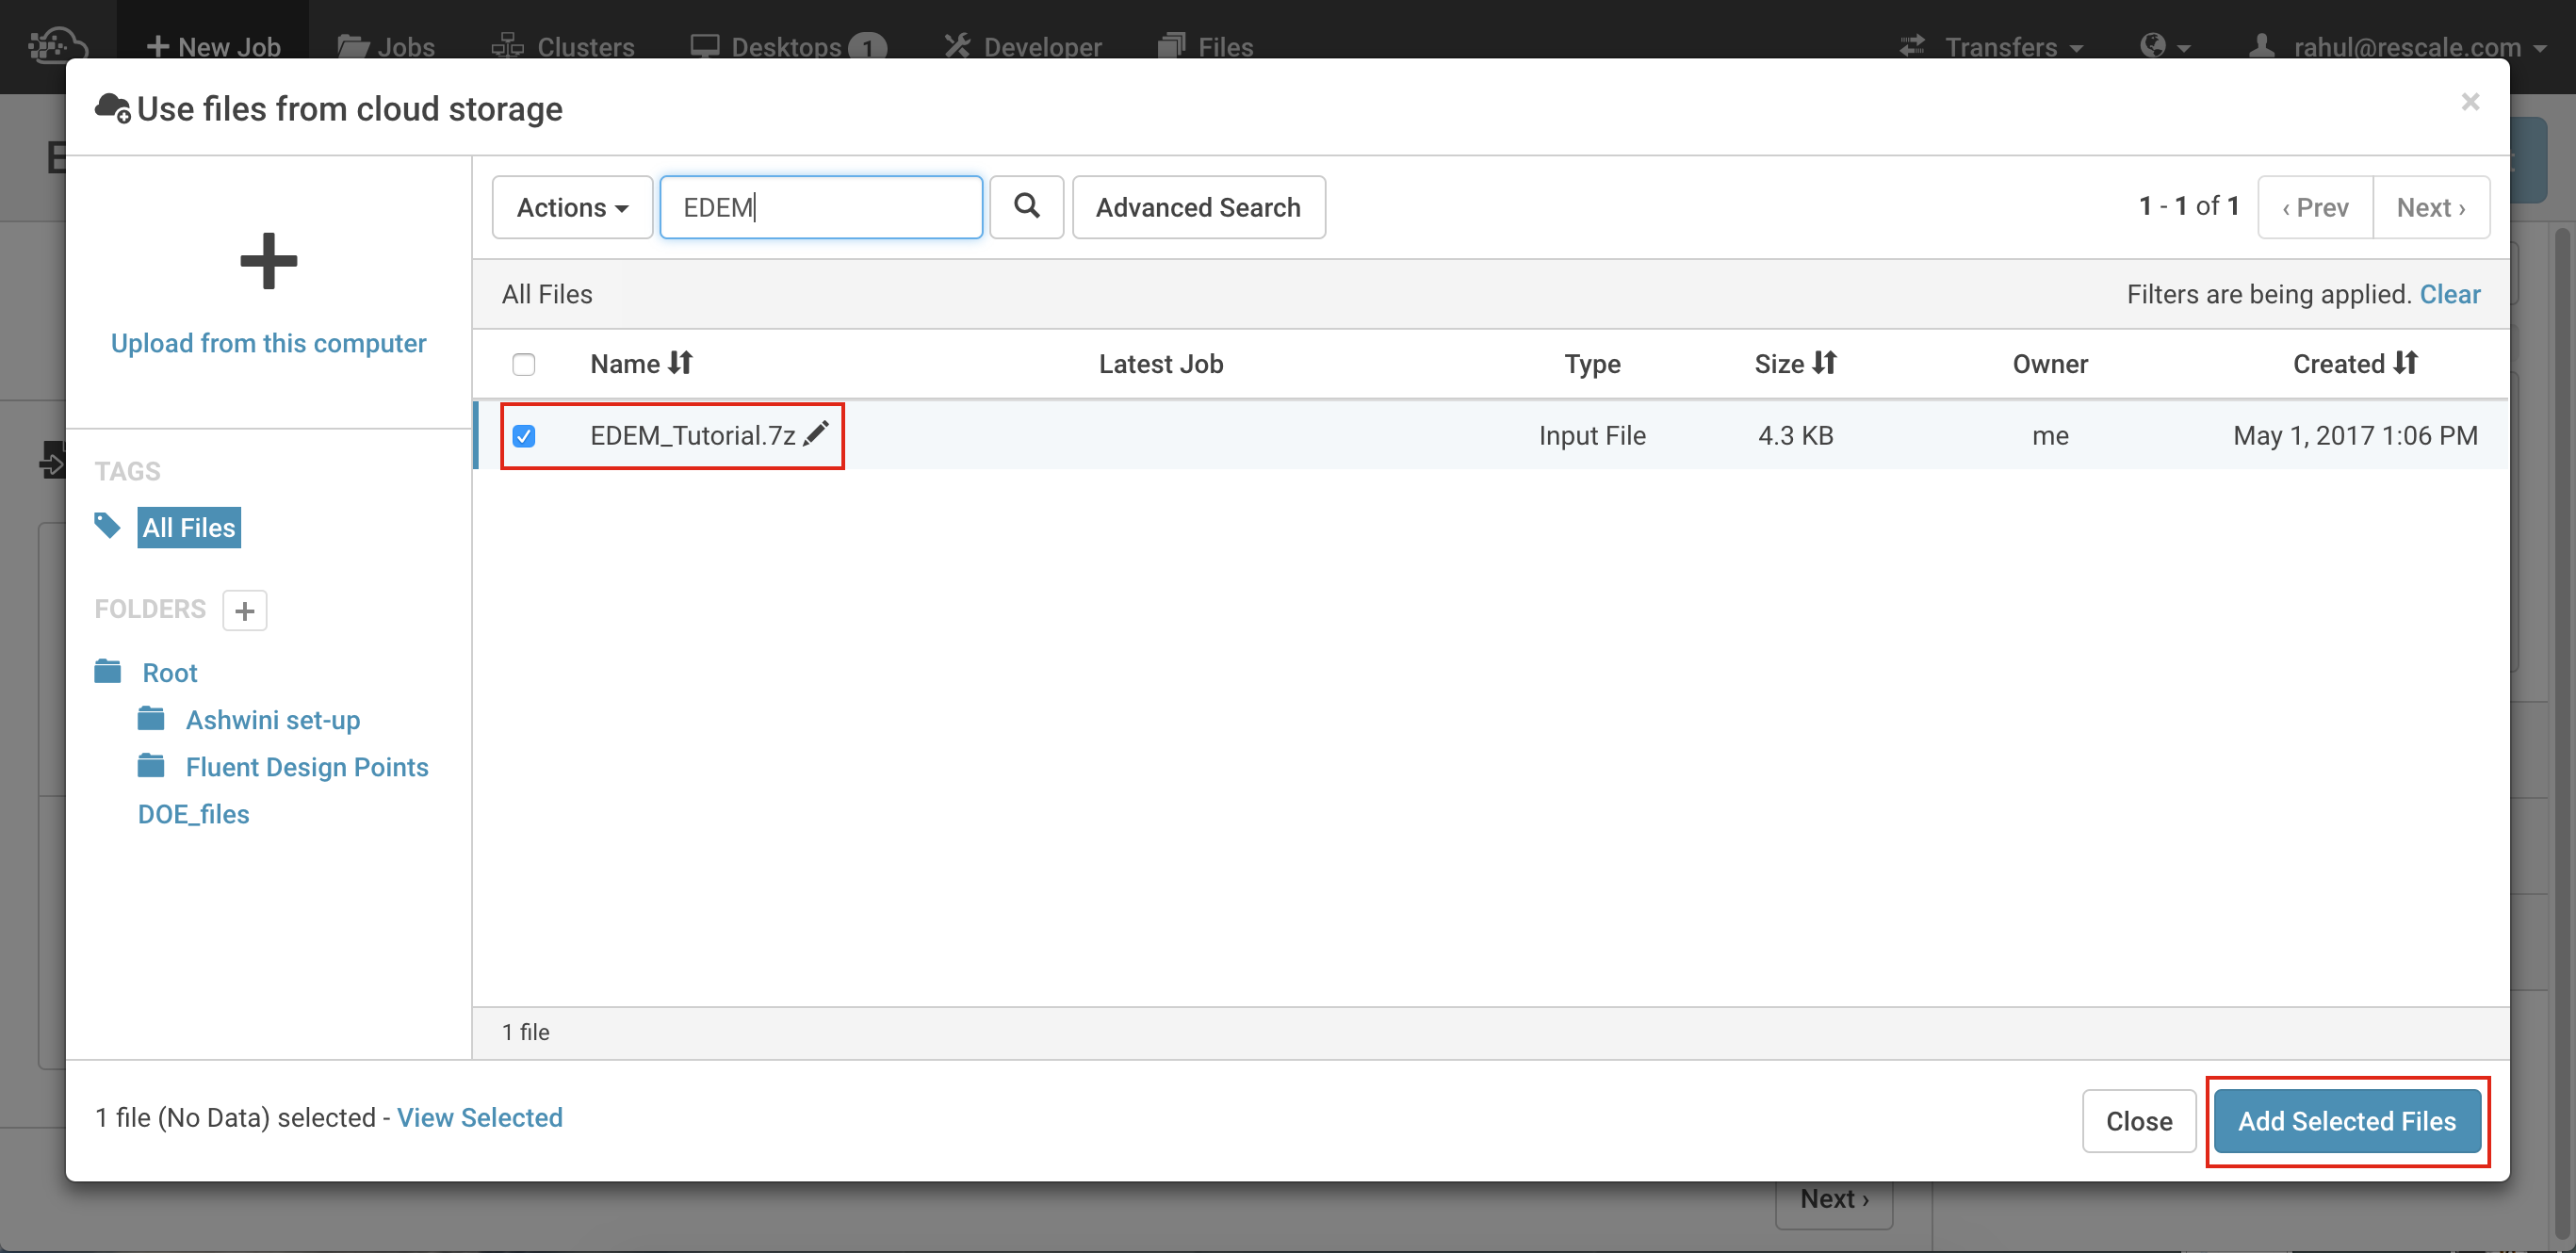Toggle the select-all header checkbox
Image resolution: width=2576 pixels, height=1253 pixels.
524,364
